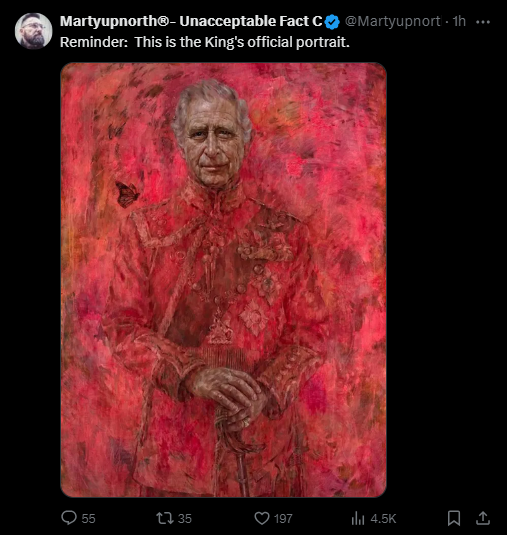Repost this post using the arrows icon
This screenshot has width=507, height=535.
(165, 518)
